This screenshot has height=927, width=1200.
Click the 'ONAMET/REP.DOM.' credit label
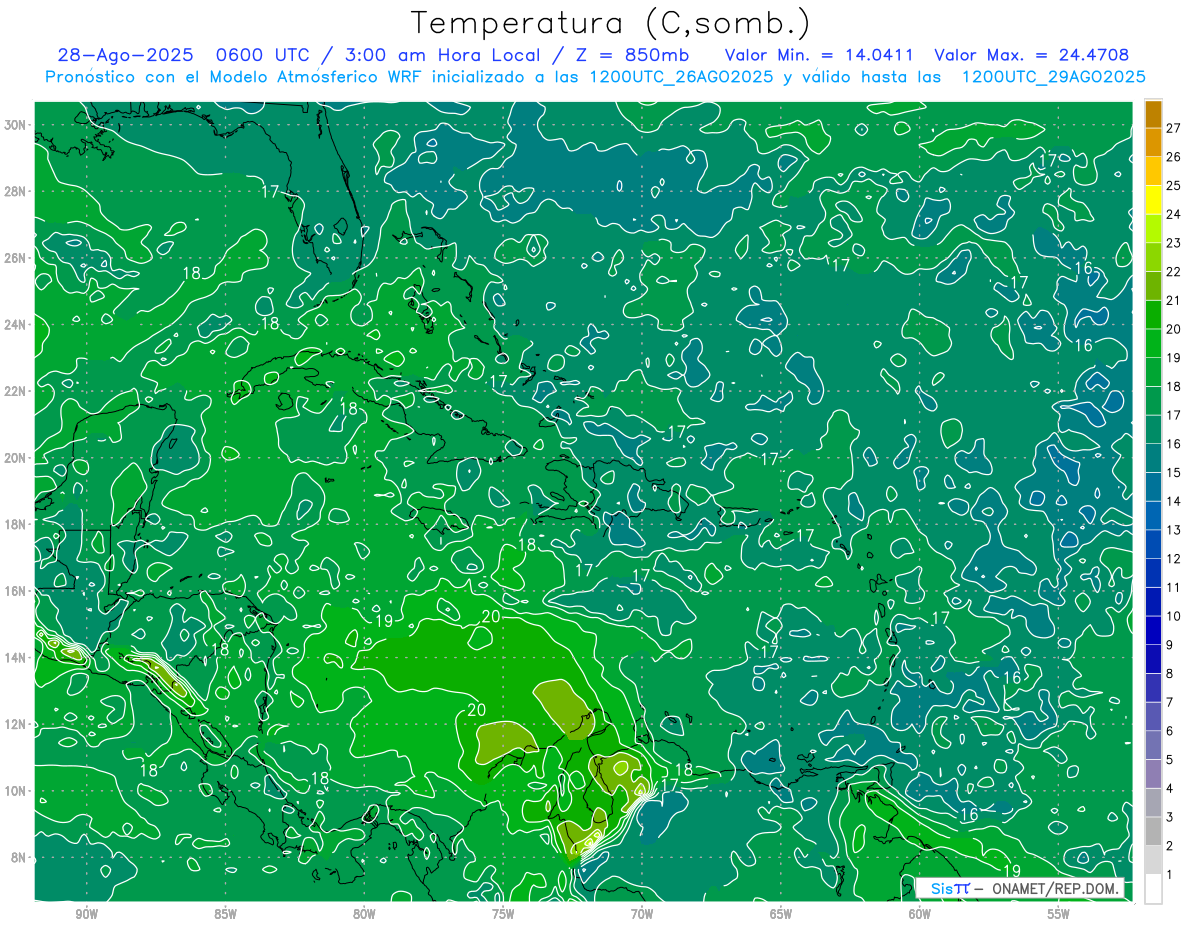pyautogui.click(x=1056, y=889)
